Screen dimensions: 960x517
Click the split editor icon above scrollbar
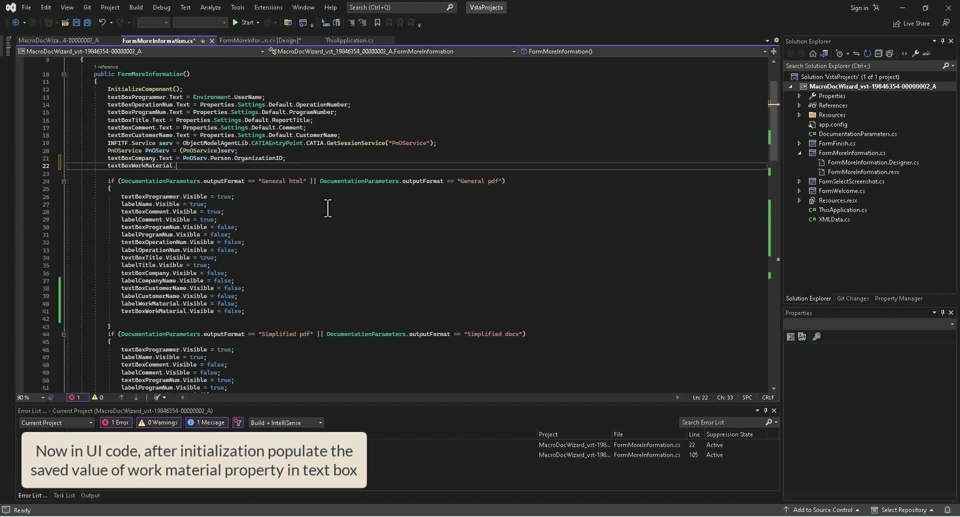774,51
